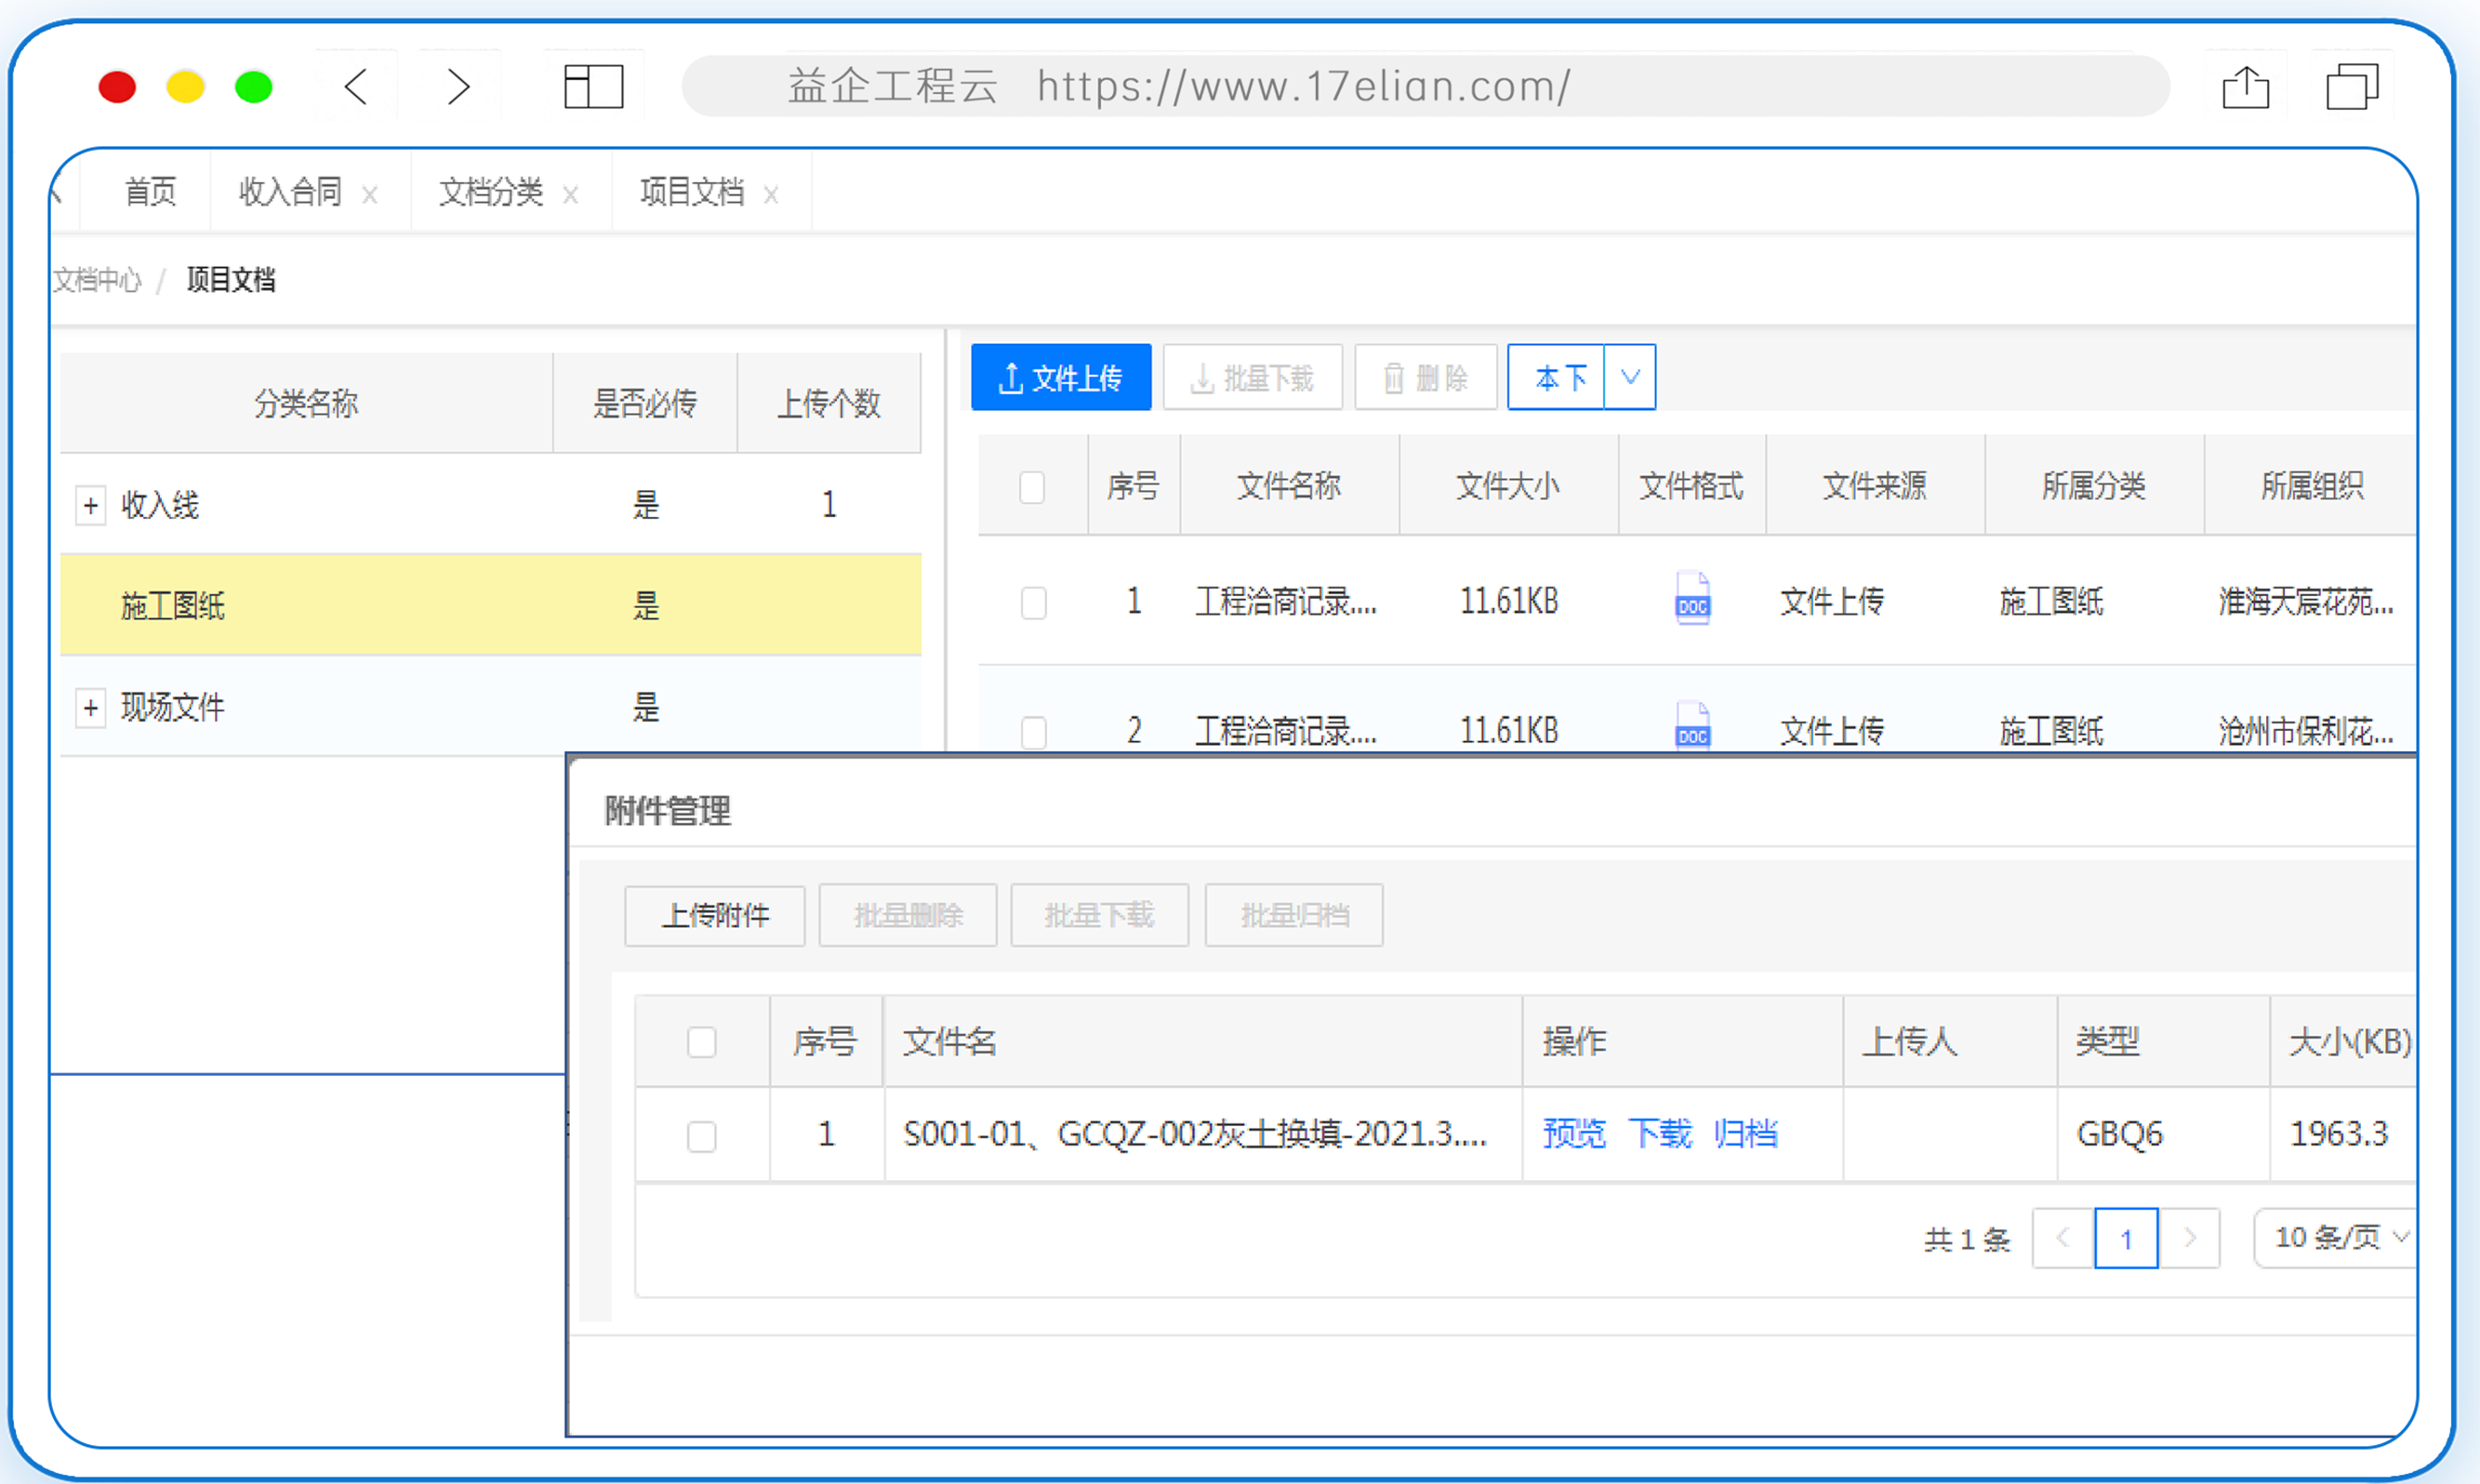Click the 文件上传 button
Screen dimensions: 2480x1484
pyautogui.click(x=1061, y=377)
